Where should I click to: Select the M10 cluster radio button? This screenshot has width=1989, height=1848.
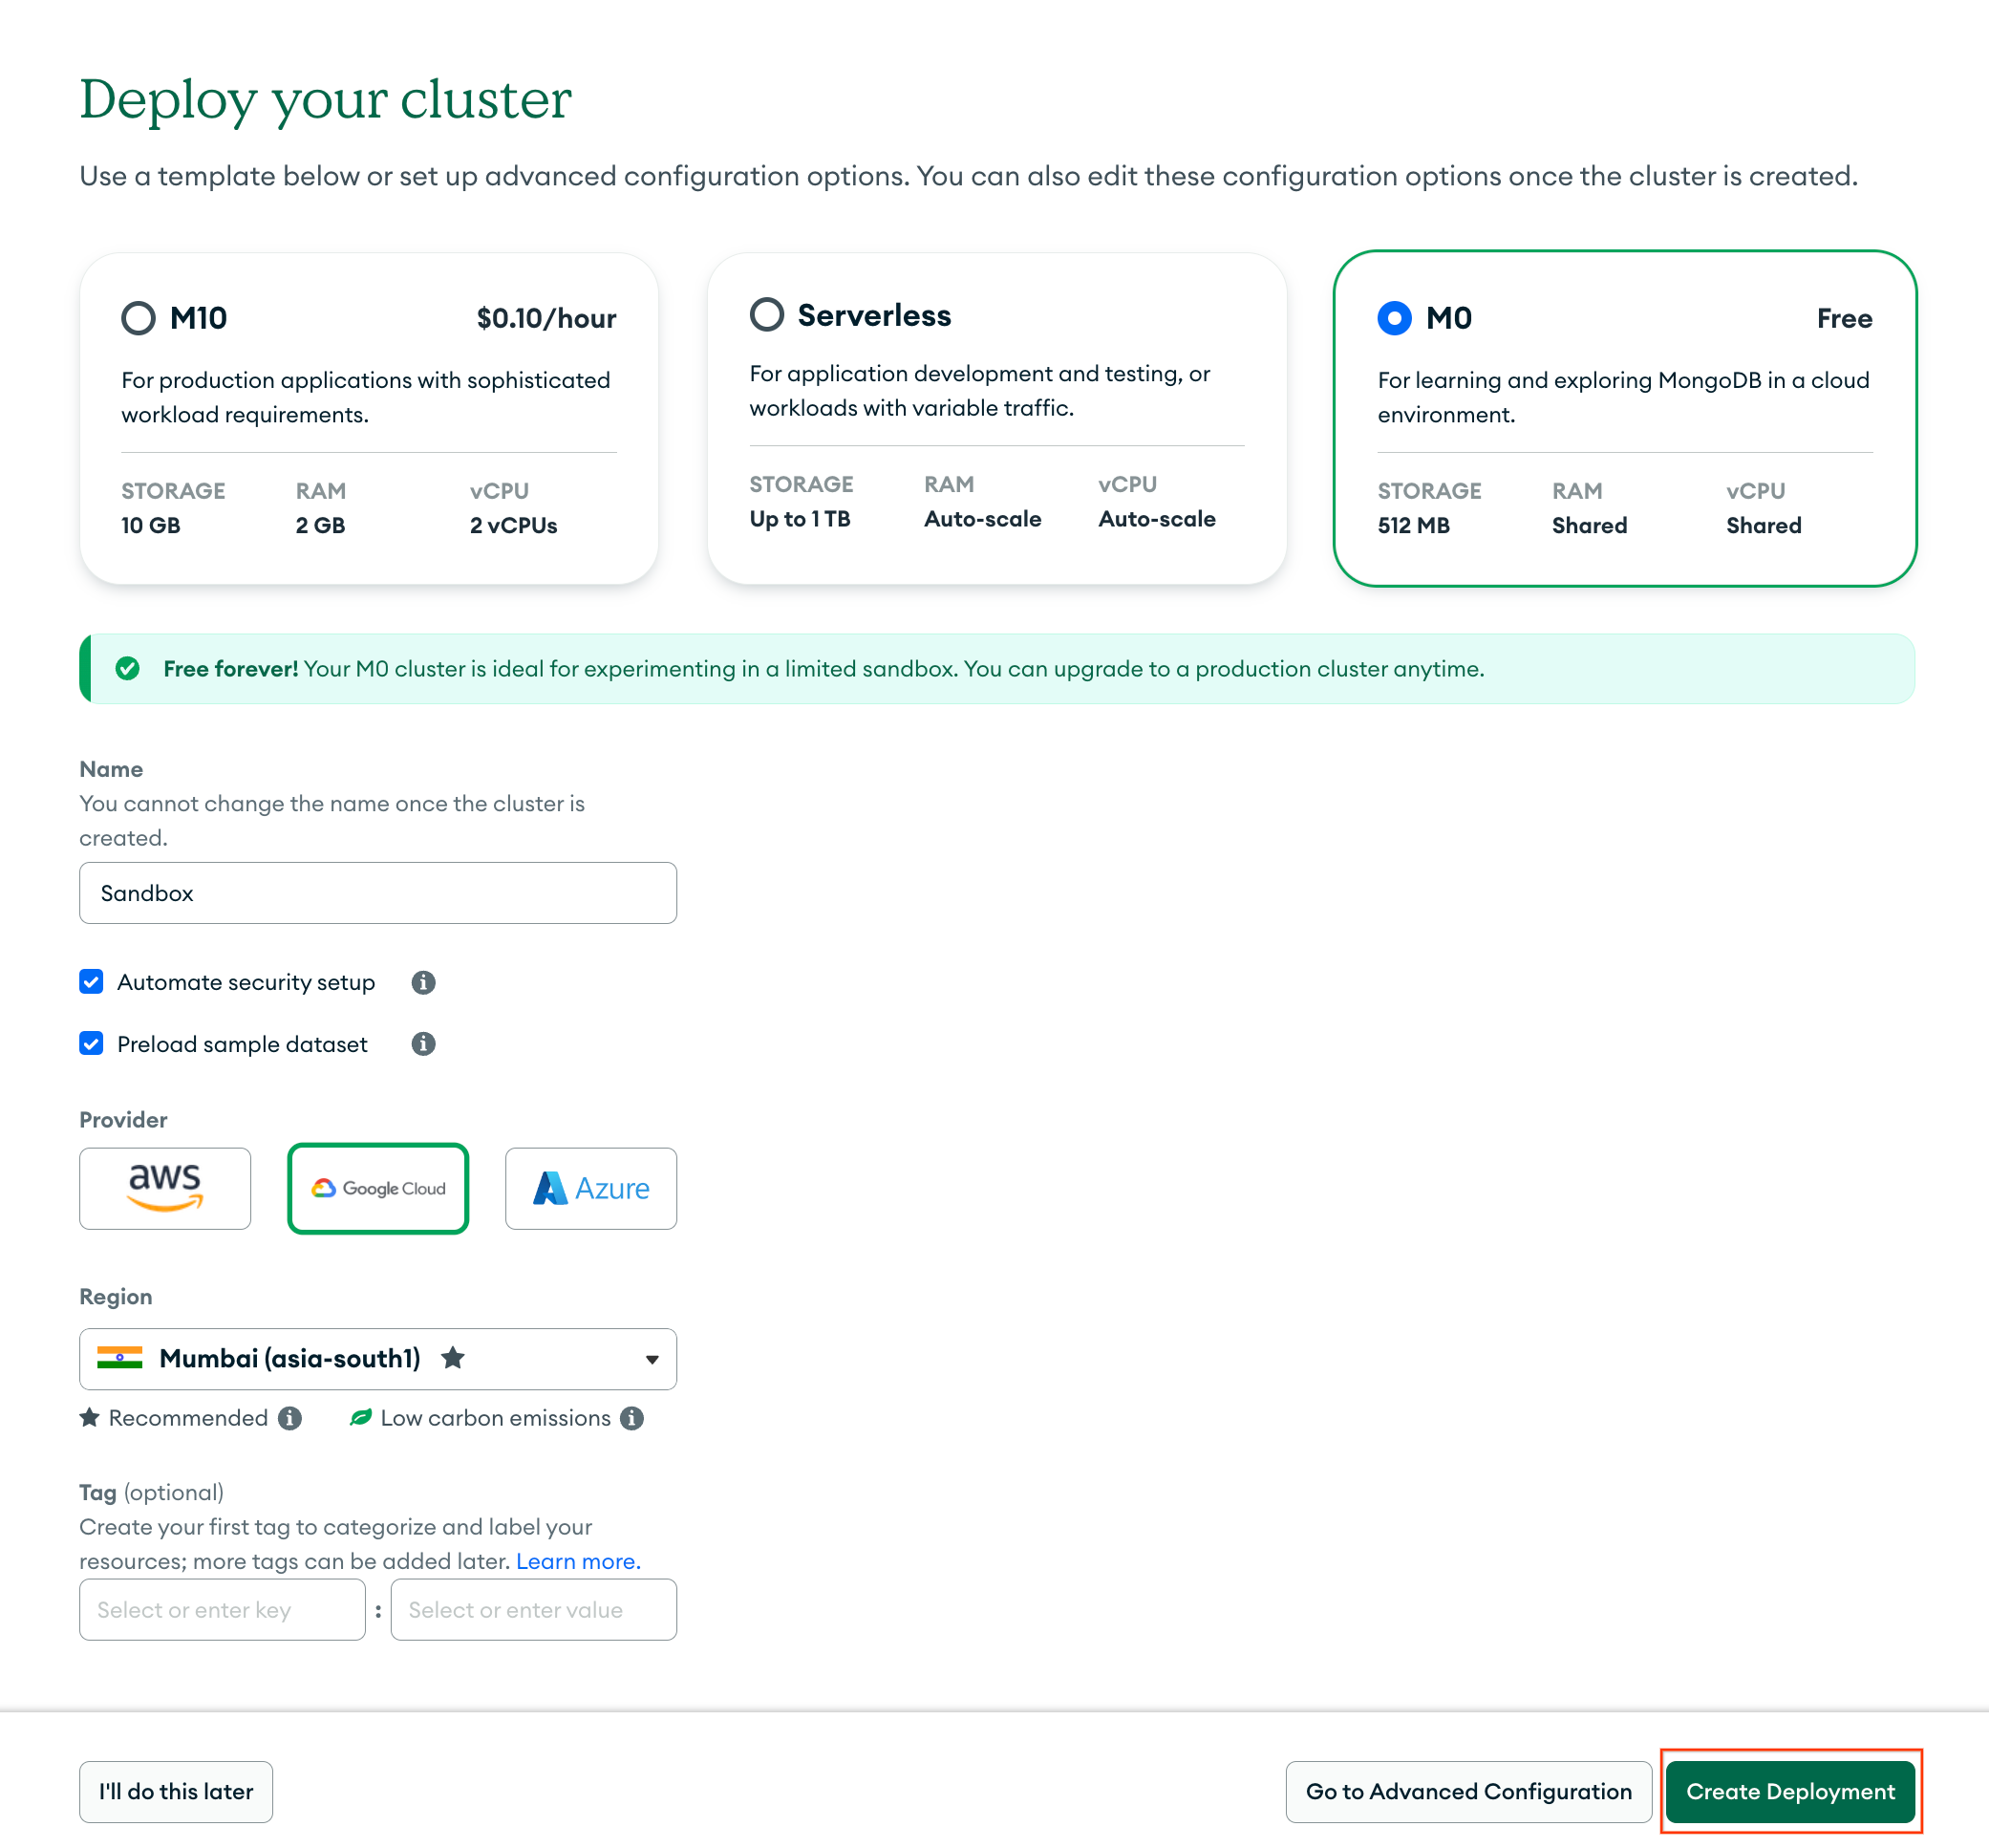(138, 318)
